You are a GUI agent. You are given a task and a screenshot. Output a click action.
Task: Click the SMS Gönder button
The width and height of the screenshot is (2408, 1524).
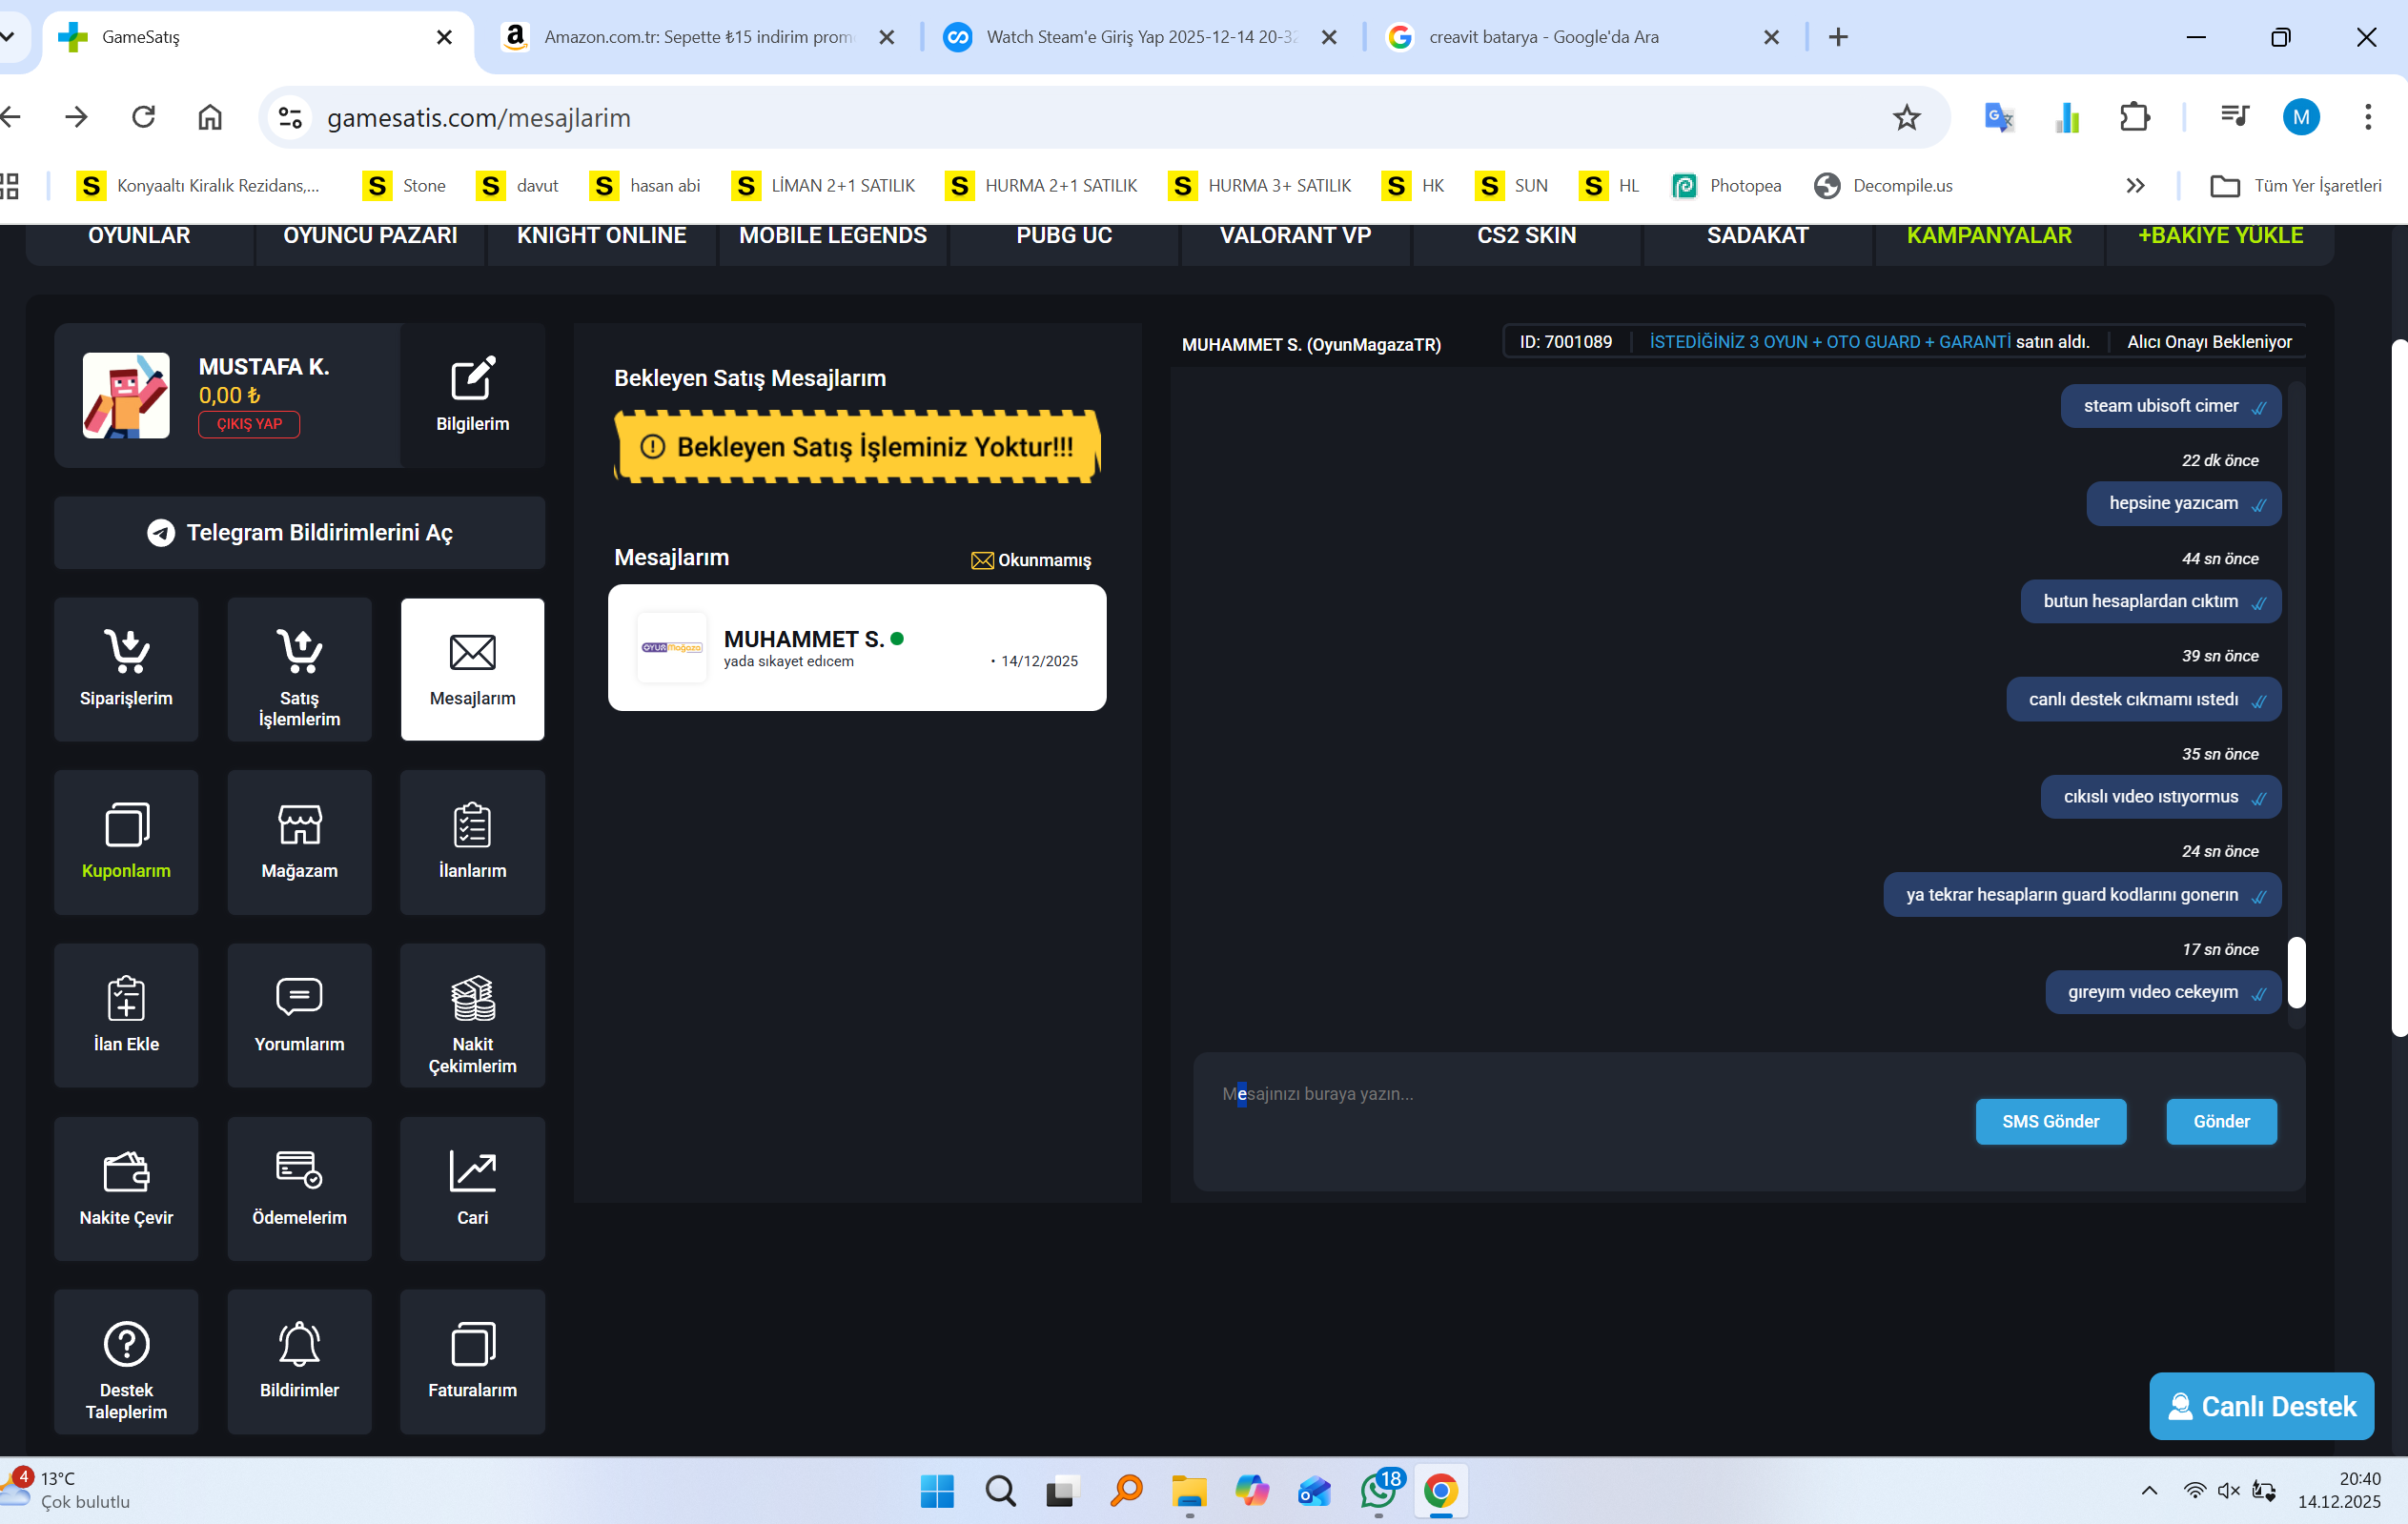point(2050,1122)
